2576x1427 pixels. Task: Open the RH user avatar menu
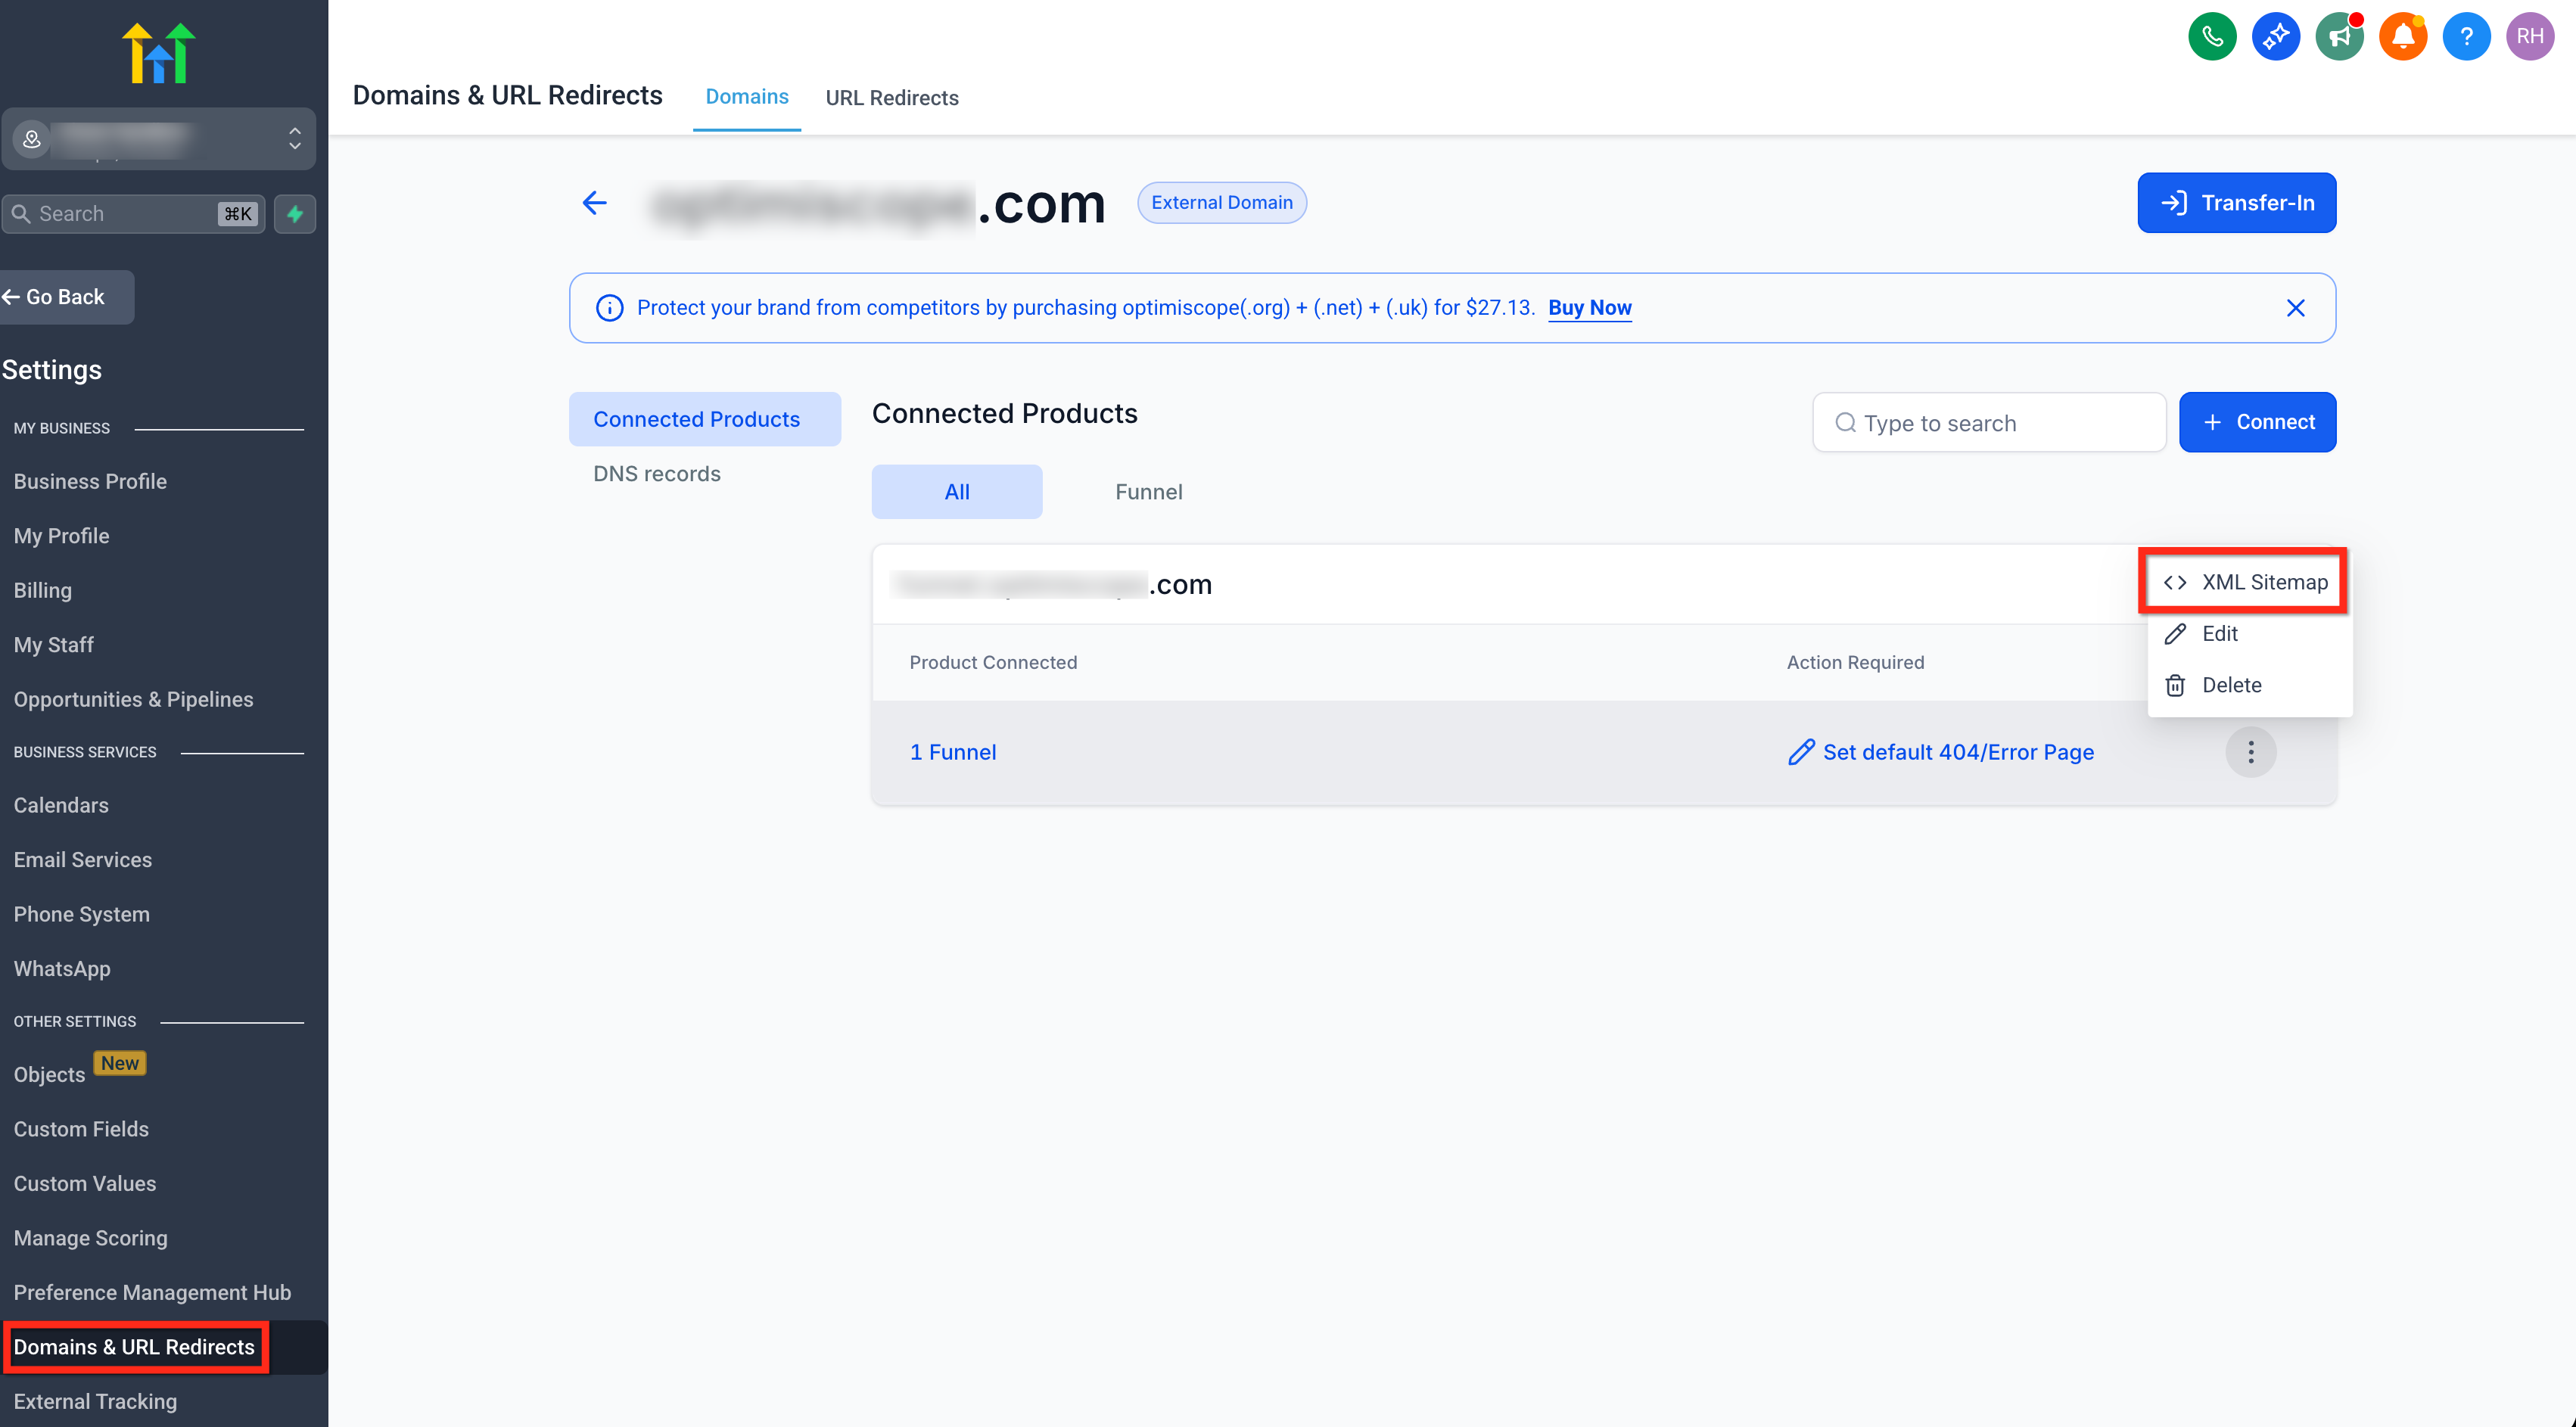click(x=2529, y=37)
